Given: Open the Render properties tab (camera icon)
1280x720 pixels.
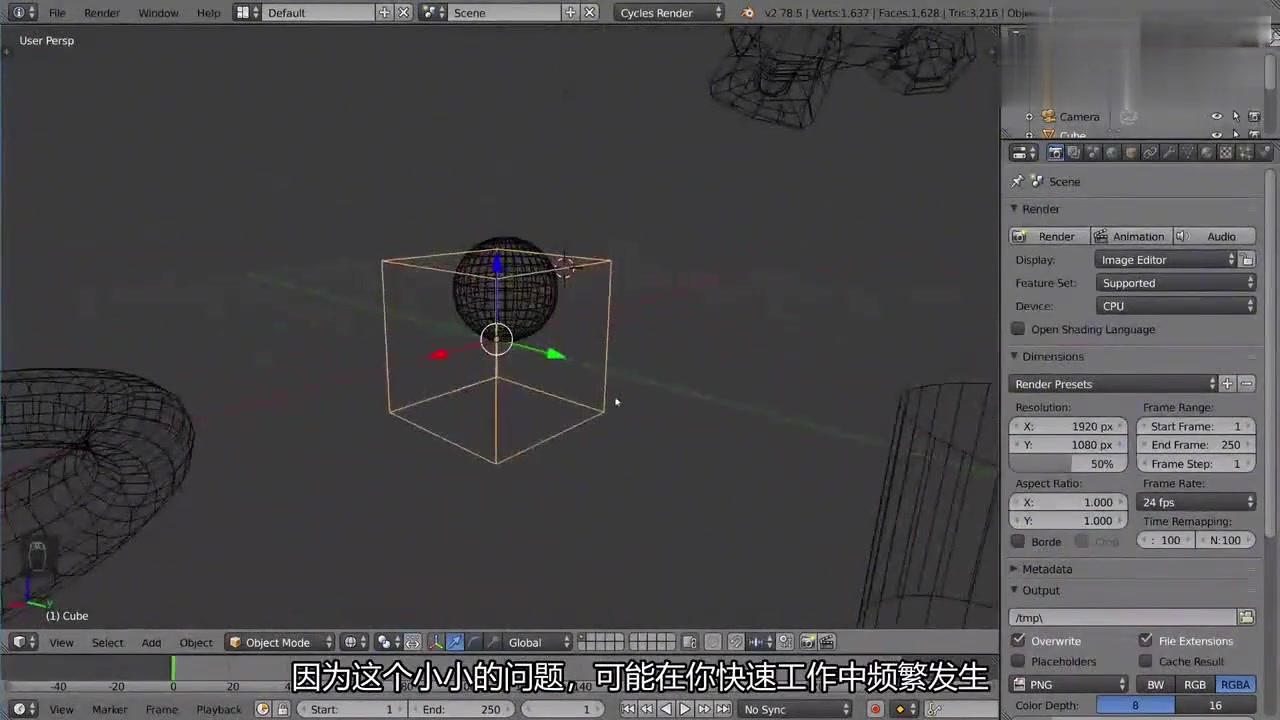Looking at the screenshot, I should point(1055,153).
